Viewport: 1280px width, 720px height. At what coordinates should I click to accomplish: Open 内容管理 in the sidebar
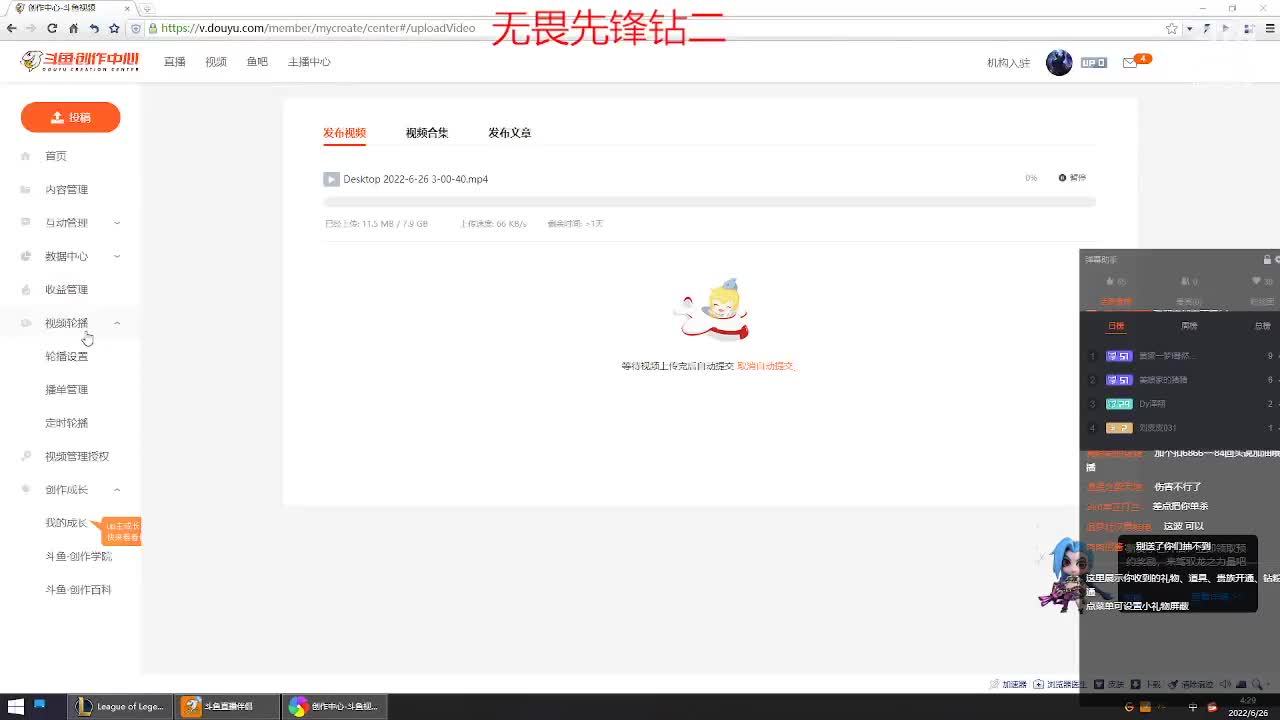coord(66,190)
